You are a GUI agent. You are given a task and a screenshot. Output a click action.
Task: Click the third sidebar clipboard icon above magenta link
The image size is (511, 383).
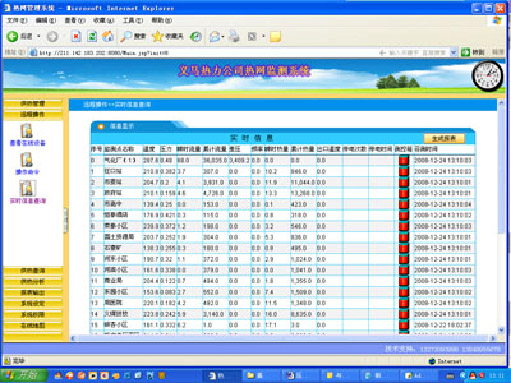coord(27,188)
